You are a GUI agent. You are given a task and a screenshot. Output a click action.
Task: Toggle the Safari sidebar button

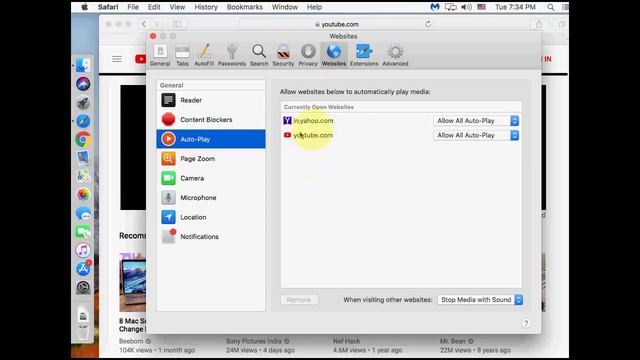click(x=177, y=24)
